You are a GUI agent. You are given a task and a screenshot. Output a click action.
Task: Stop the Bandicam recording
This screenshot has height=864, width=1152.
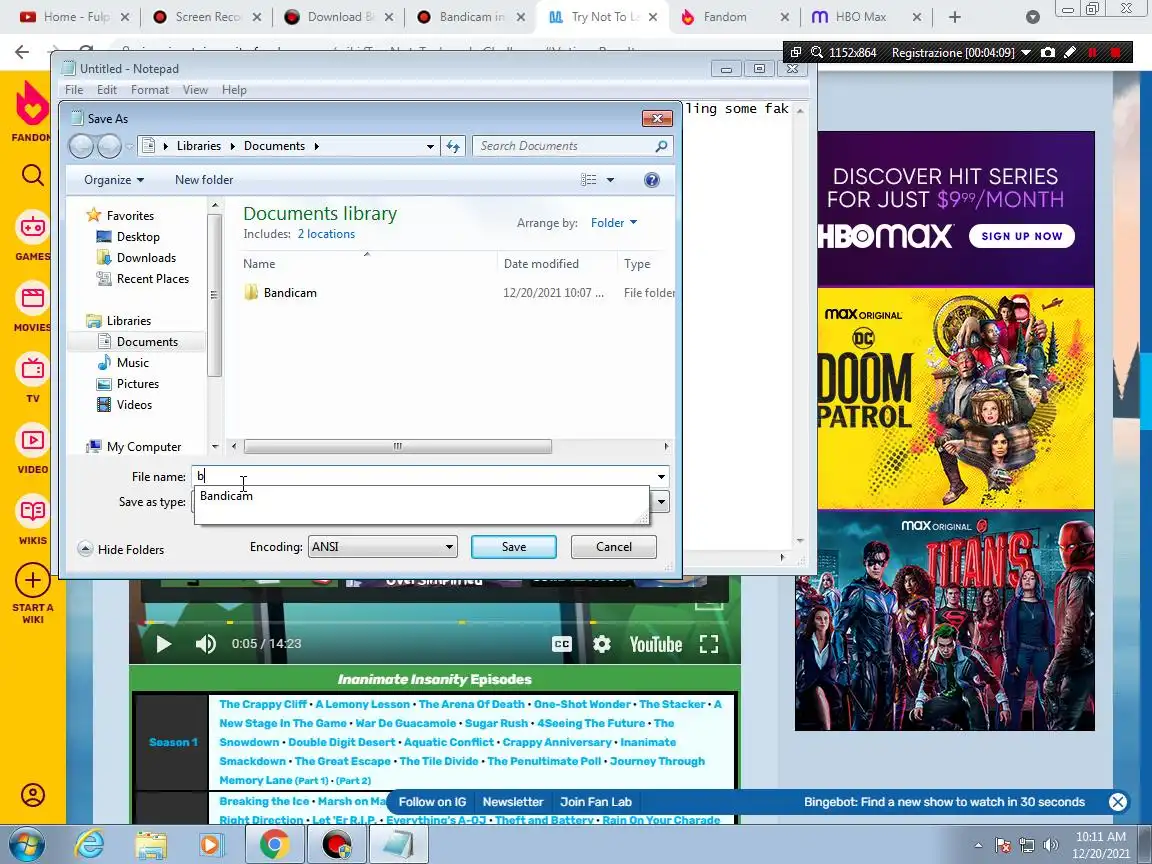(1116, 52)
